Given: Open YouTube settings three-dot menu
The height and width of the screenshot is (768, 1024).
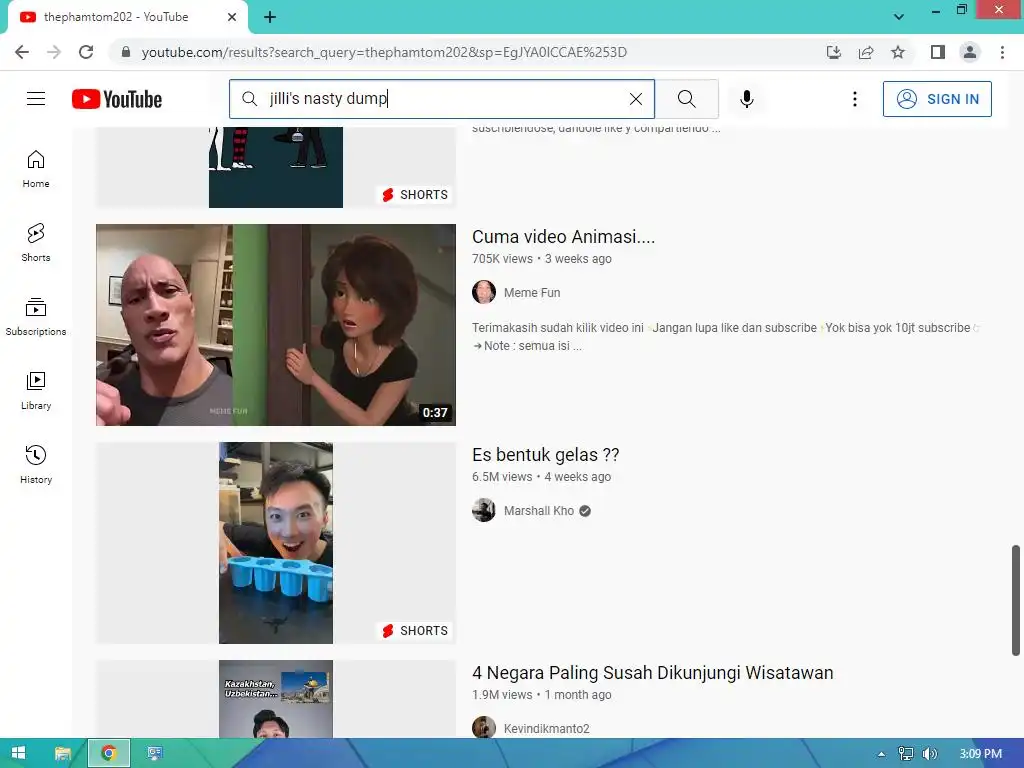Looking at the screenshot, I should point(855,99).
